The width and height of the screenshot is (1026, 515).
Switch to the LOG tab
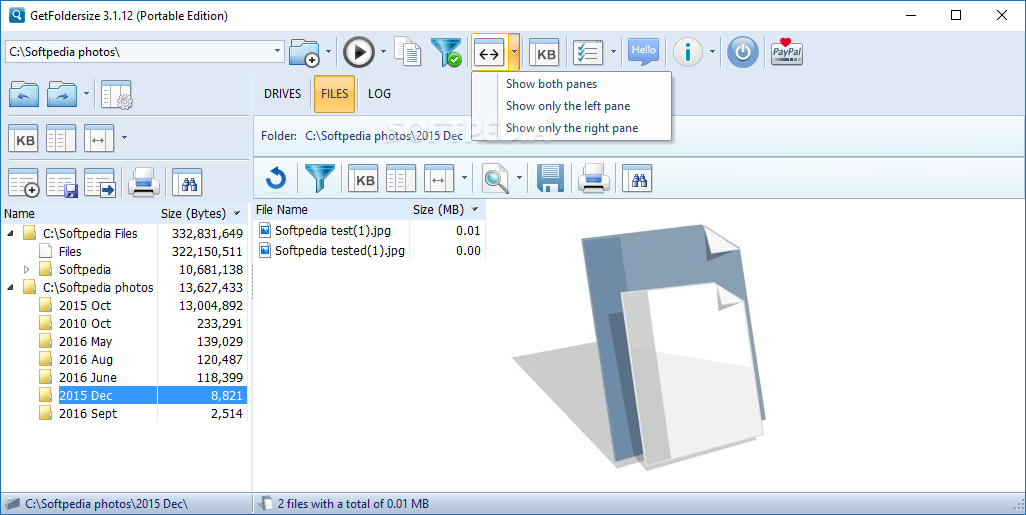380,94
